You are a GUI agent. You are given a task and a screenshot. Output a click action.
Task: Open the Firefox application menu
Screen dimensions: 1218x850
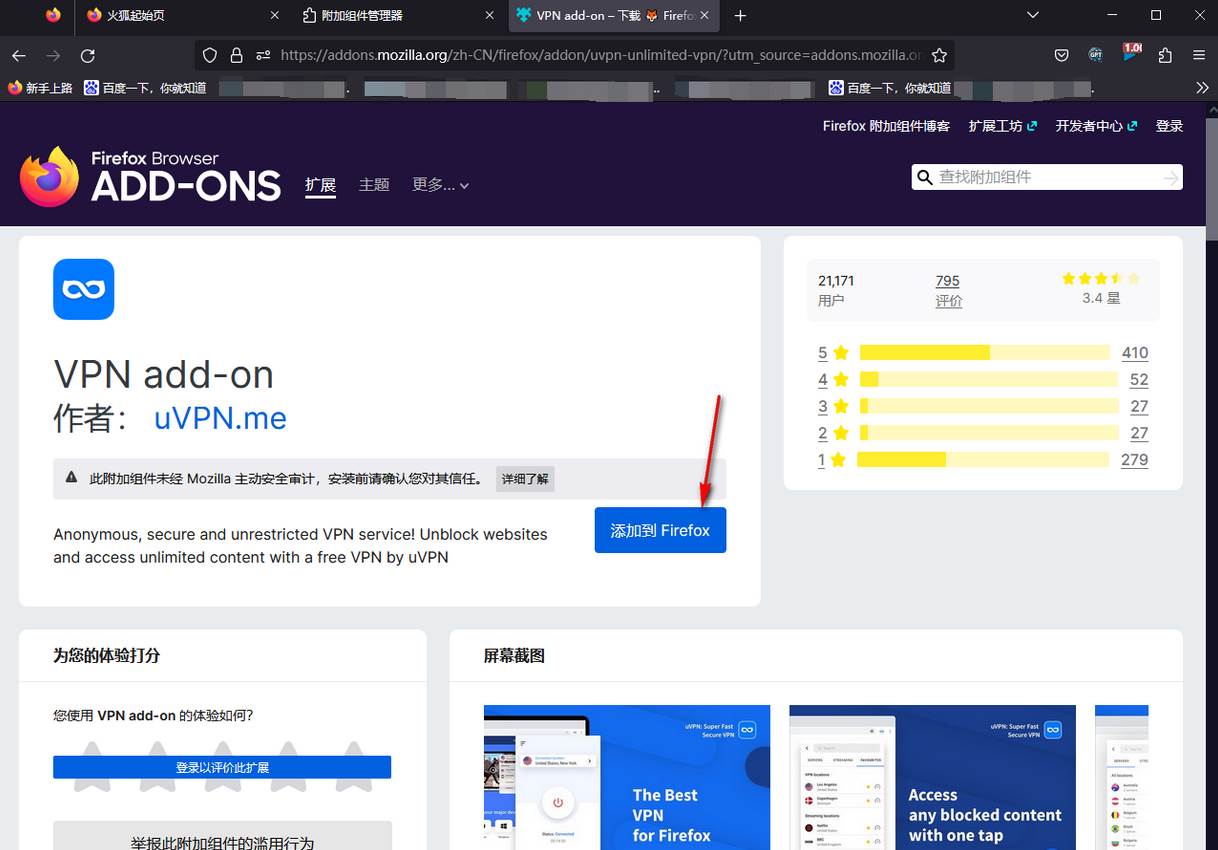tap(1199, 56)
